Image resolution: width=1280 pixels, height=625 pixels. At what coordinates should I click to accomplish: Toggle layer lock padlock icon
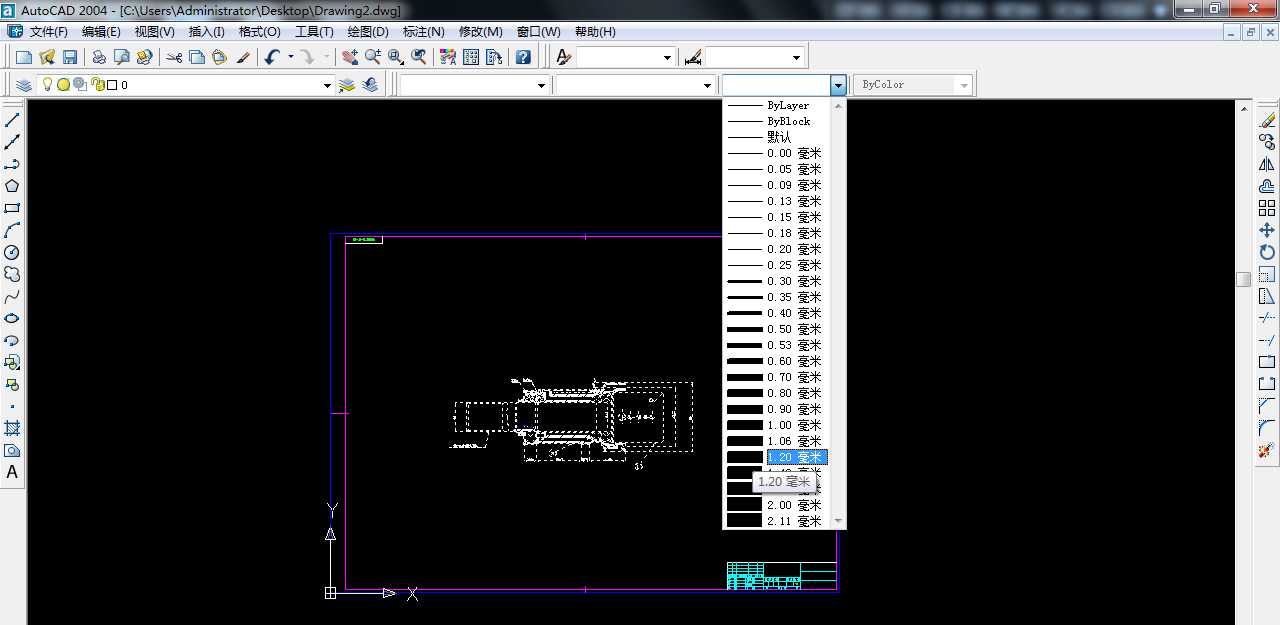click(x=97, y=85)
